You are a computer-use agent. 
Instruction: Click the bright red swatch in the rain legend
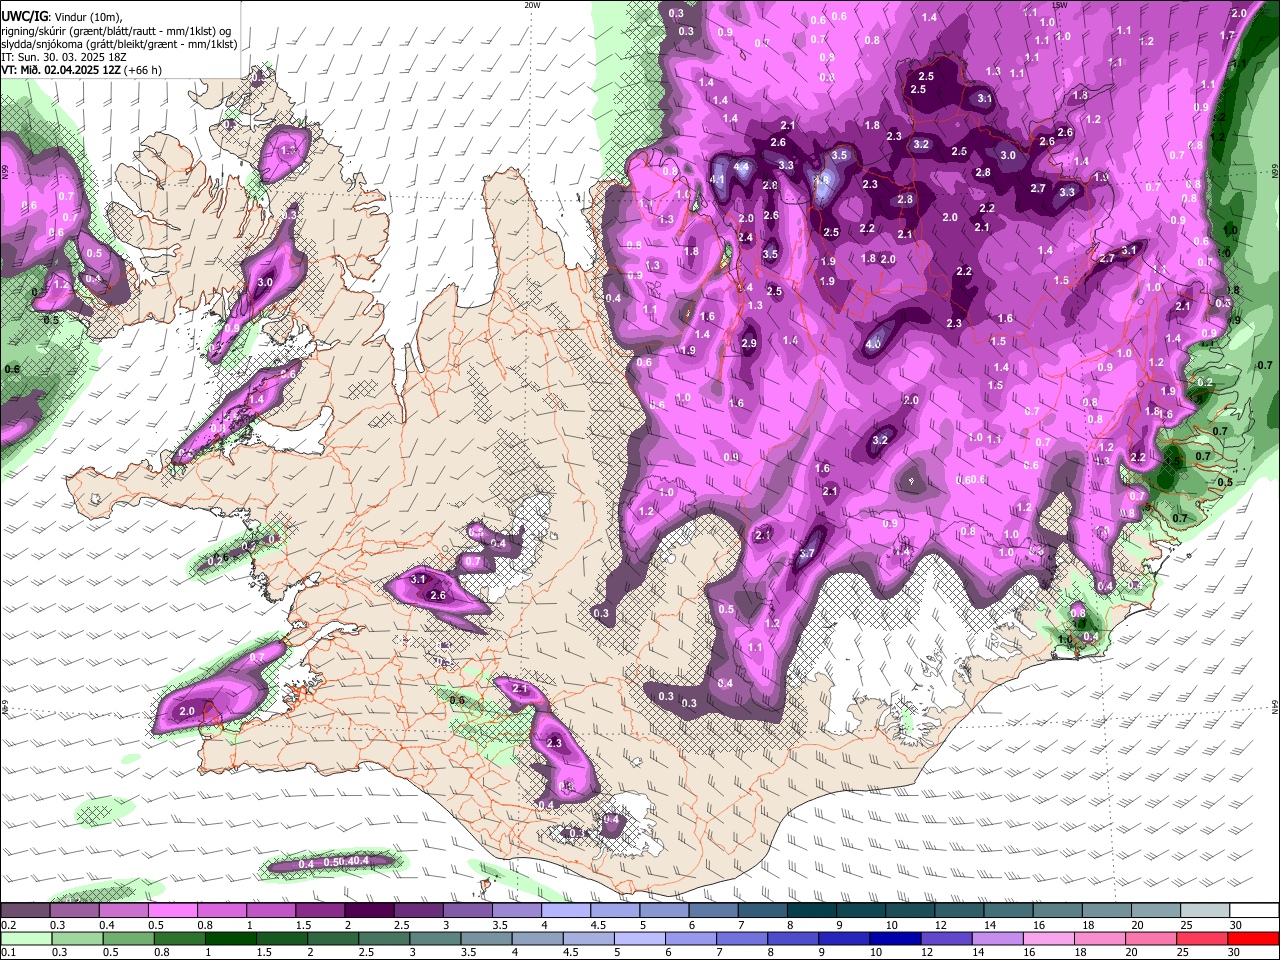[x=1254, y=938]
